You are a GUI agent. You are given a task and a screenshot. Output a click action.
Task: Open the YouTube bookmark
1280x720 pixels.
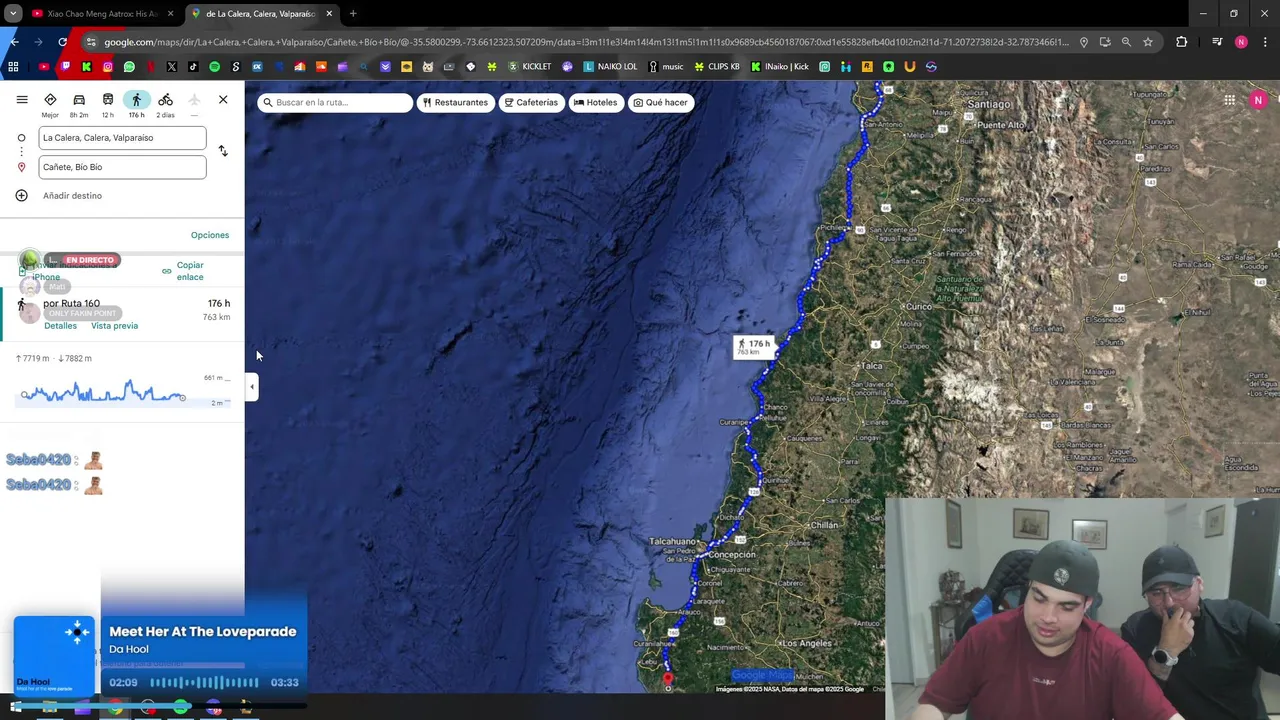[x=44, y=67]
